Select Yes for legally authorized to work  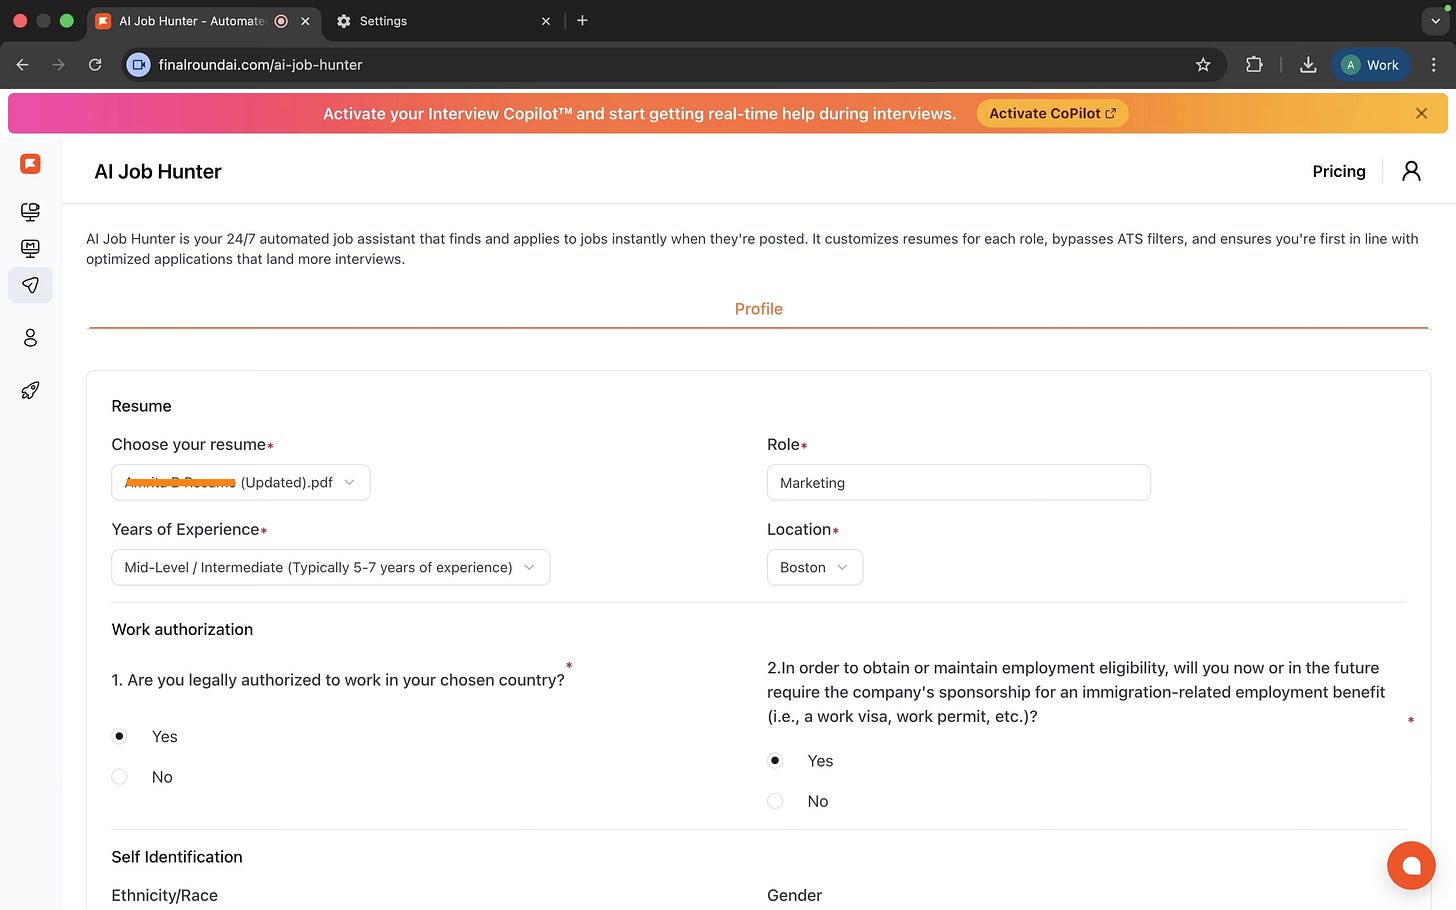point(119,736)
